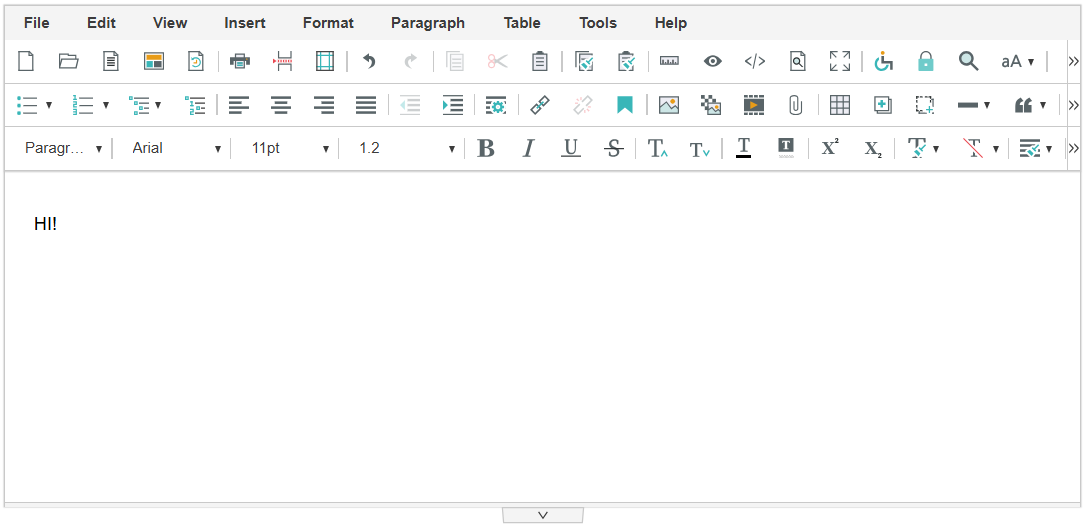This screenshot has width=1084, height=526.
Task: Click the eye preview icon
Action: (x=713, y=61)
